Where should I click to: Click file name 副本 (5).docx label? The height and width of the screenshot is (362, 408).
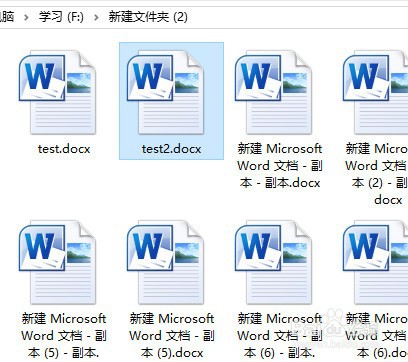point(172,336)
